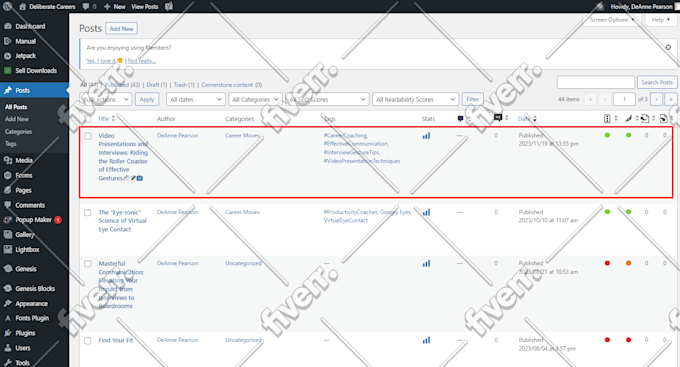Click Search Posts button
This screenshot has height=367, width=680.
[657, 82]
